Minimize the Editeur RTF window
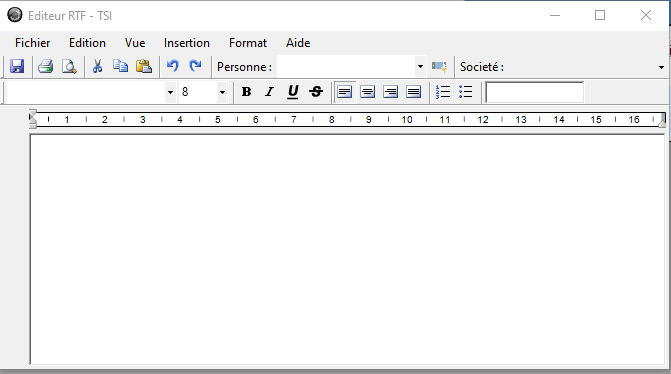This screenshot has width=671, height=374. click(555, 15)
